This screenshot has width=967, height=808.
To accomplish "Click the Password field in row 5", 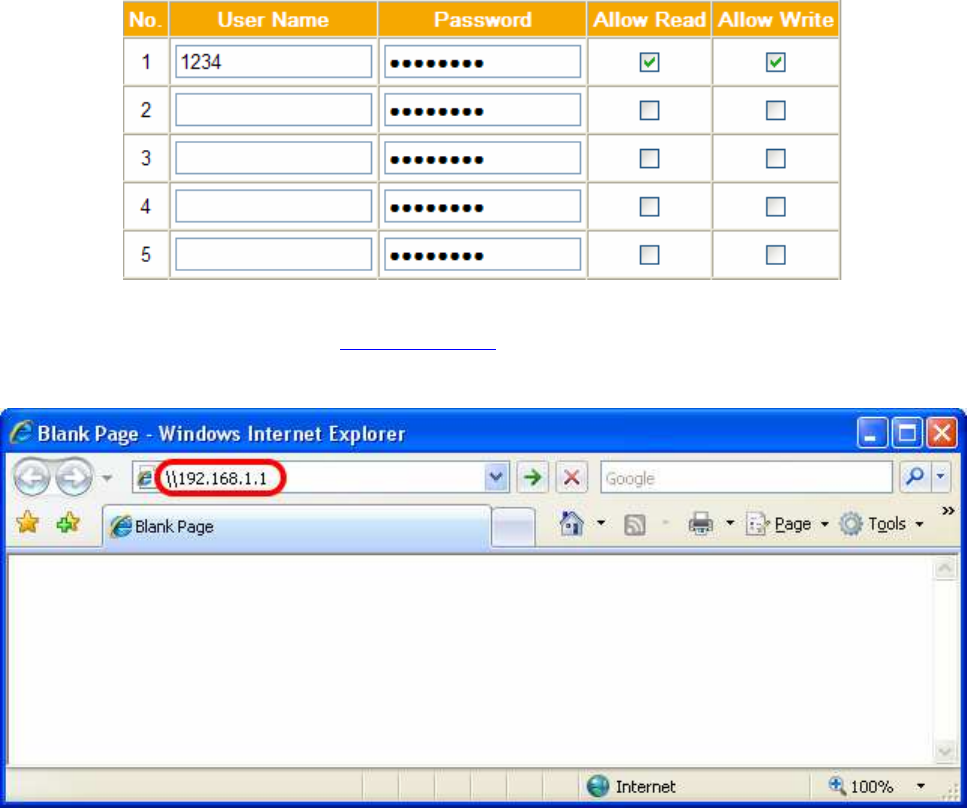I will (x=482, y=254).
